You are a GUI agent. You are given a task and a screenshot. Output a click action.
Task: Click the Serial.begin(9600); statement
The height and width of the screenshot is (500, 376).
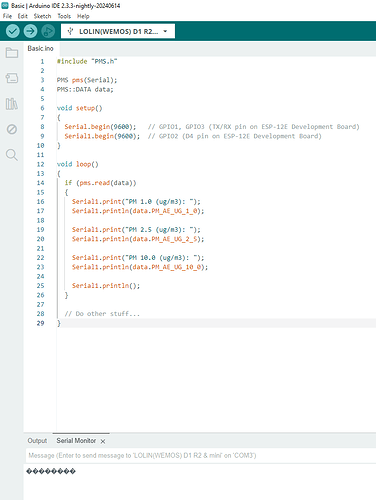click(x=100, y=127)
